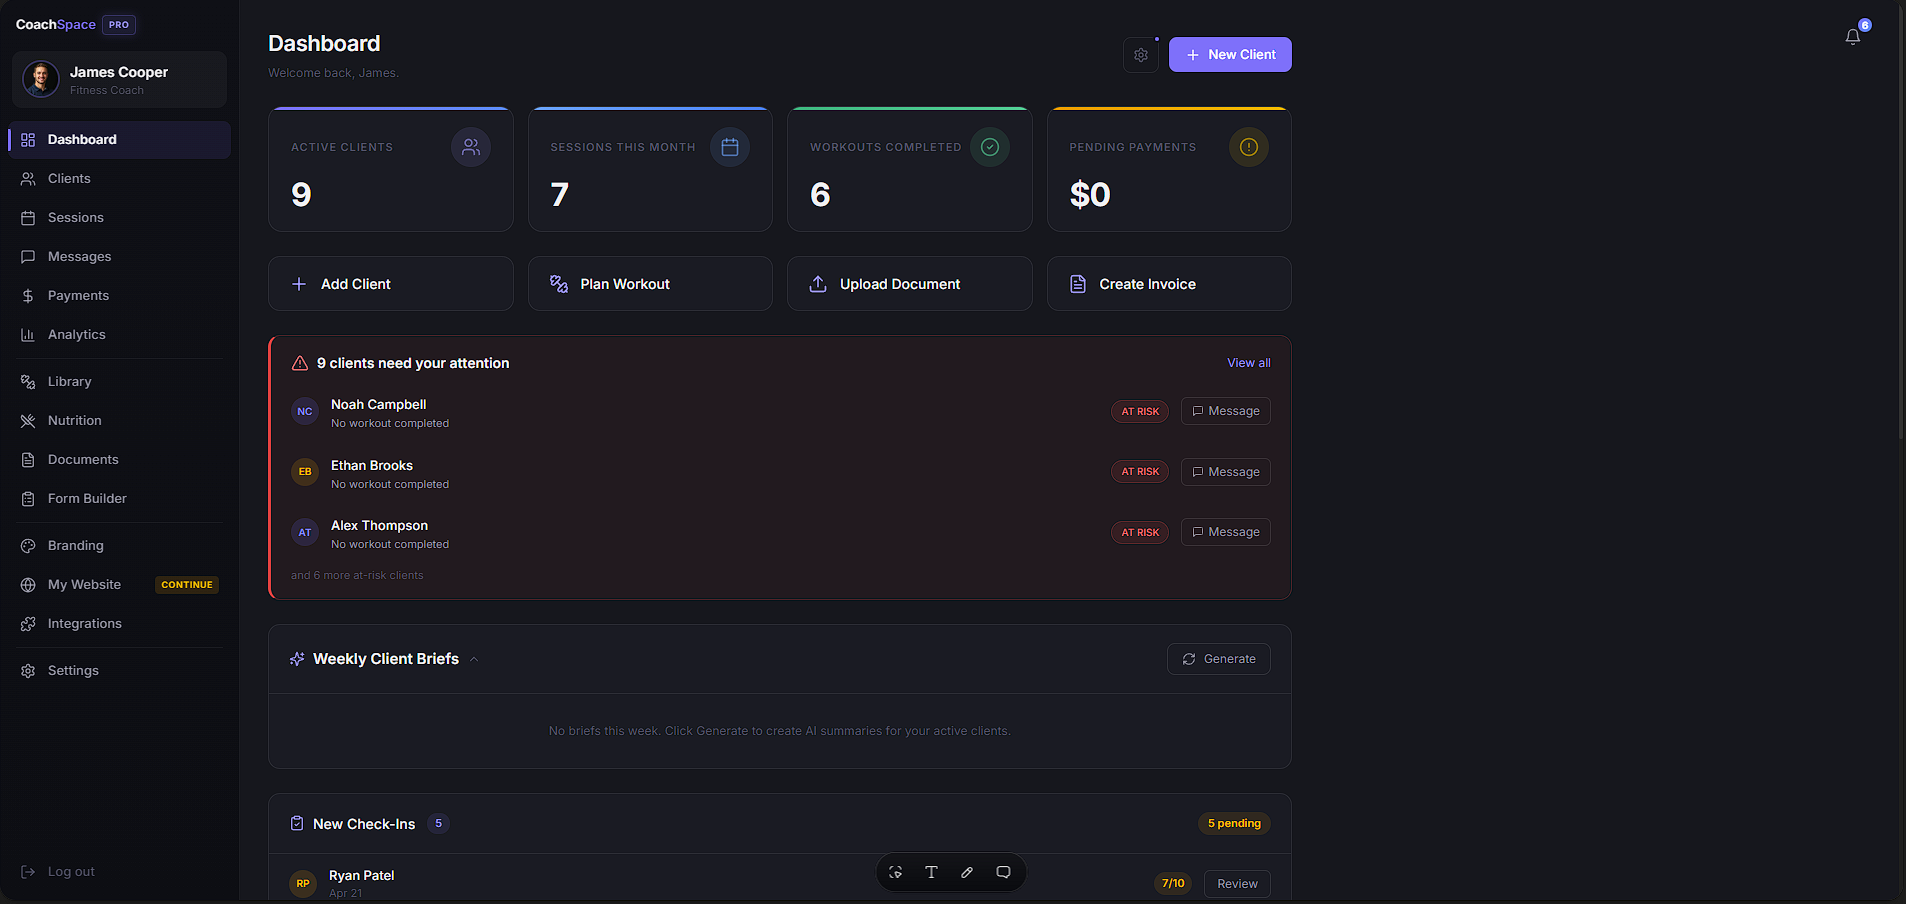Open the Payments sidebar item
Screen dimensions: 1906x904
click(x=119, y=296)
